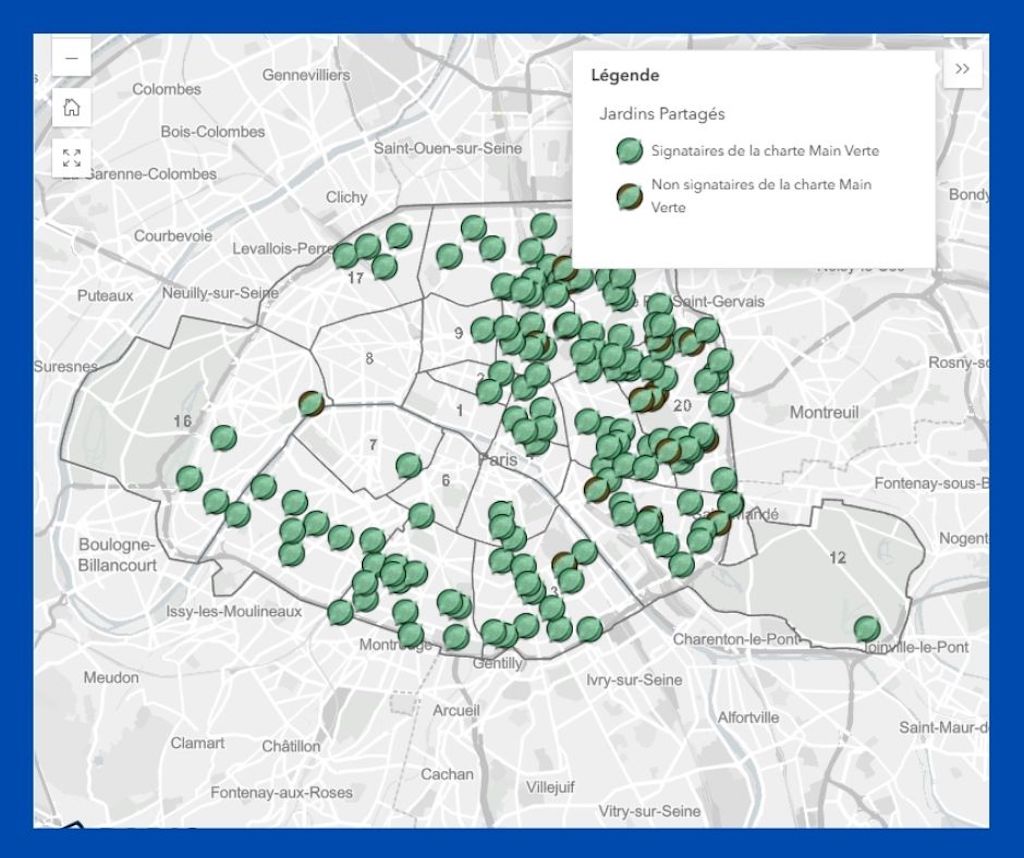Click the brown marker west of arrondissement 8
1024x858 pixels.
[311, 403]
